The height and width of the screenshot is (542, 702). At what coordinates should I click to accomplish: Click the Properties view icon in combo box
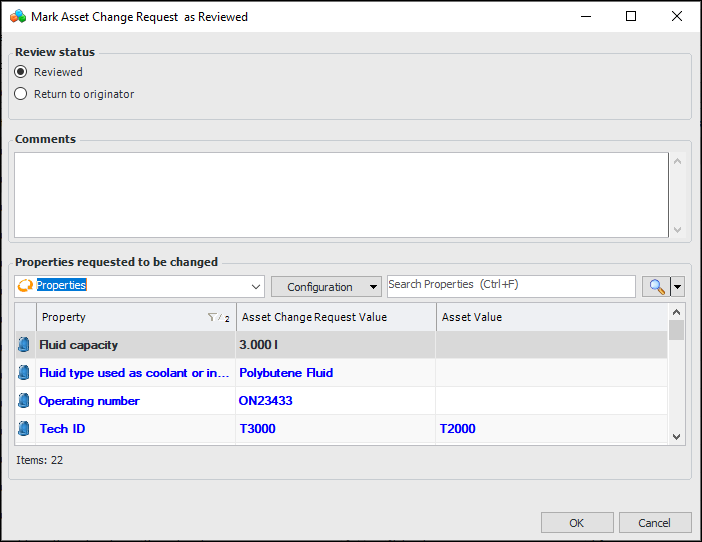[x=26, y=286]
